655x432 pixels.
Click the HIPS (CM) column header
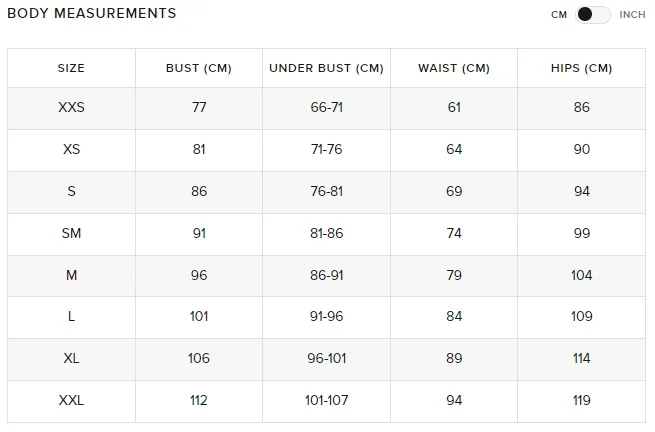(581, 68)
